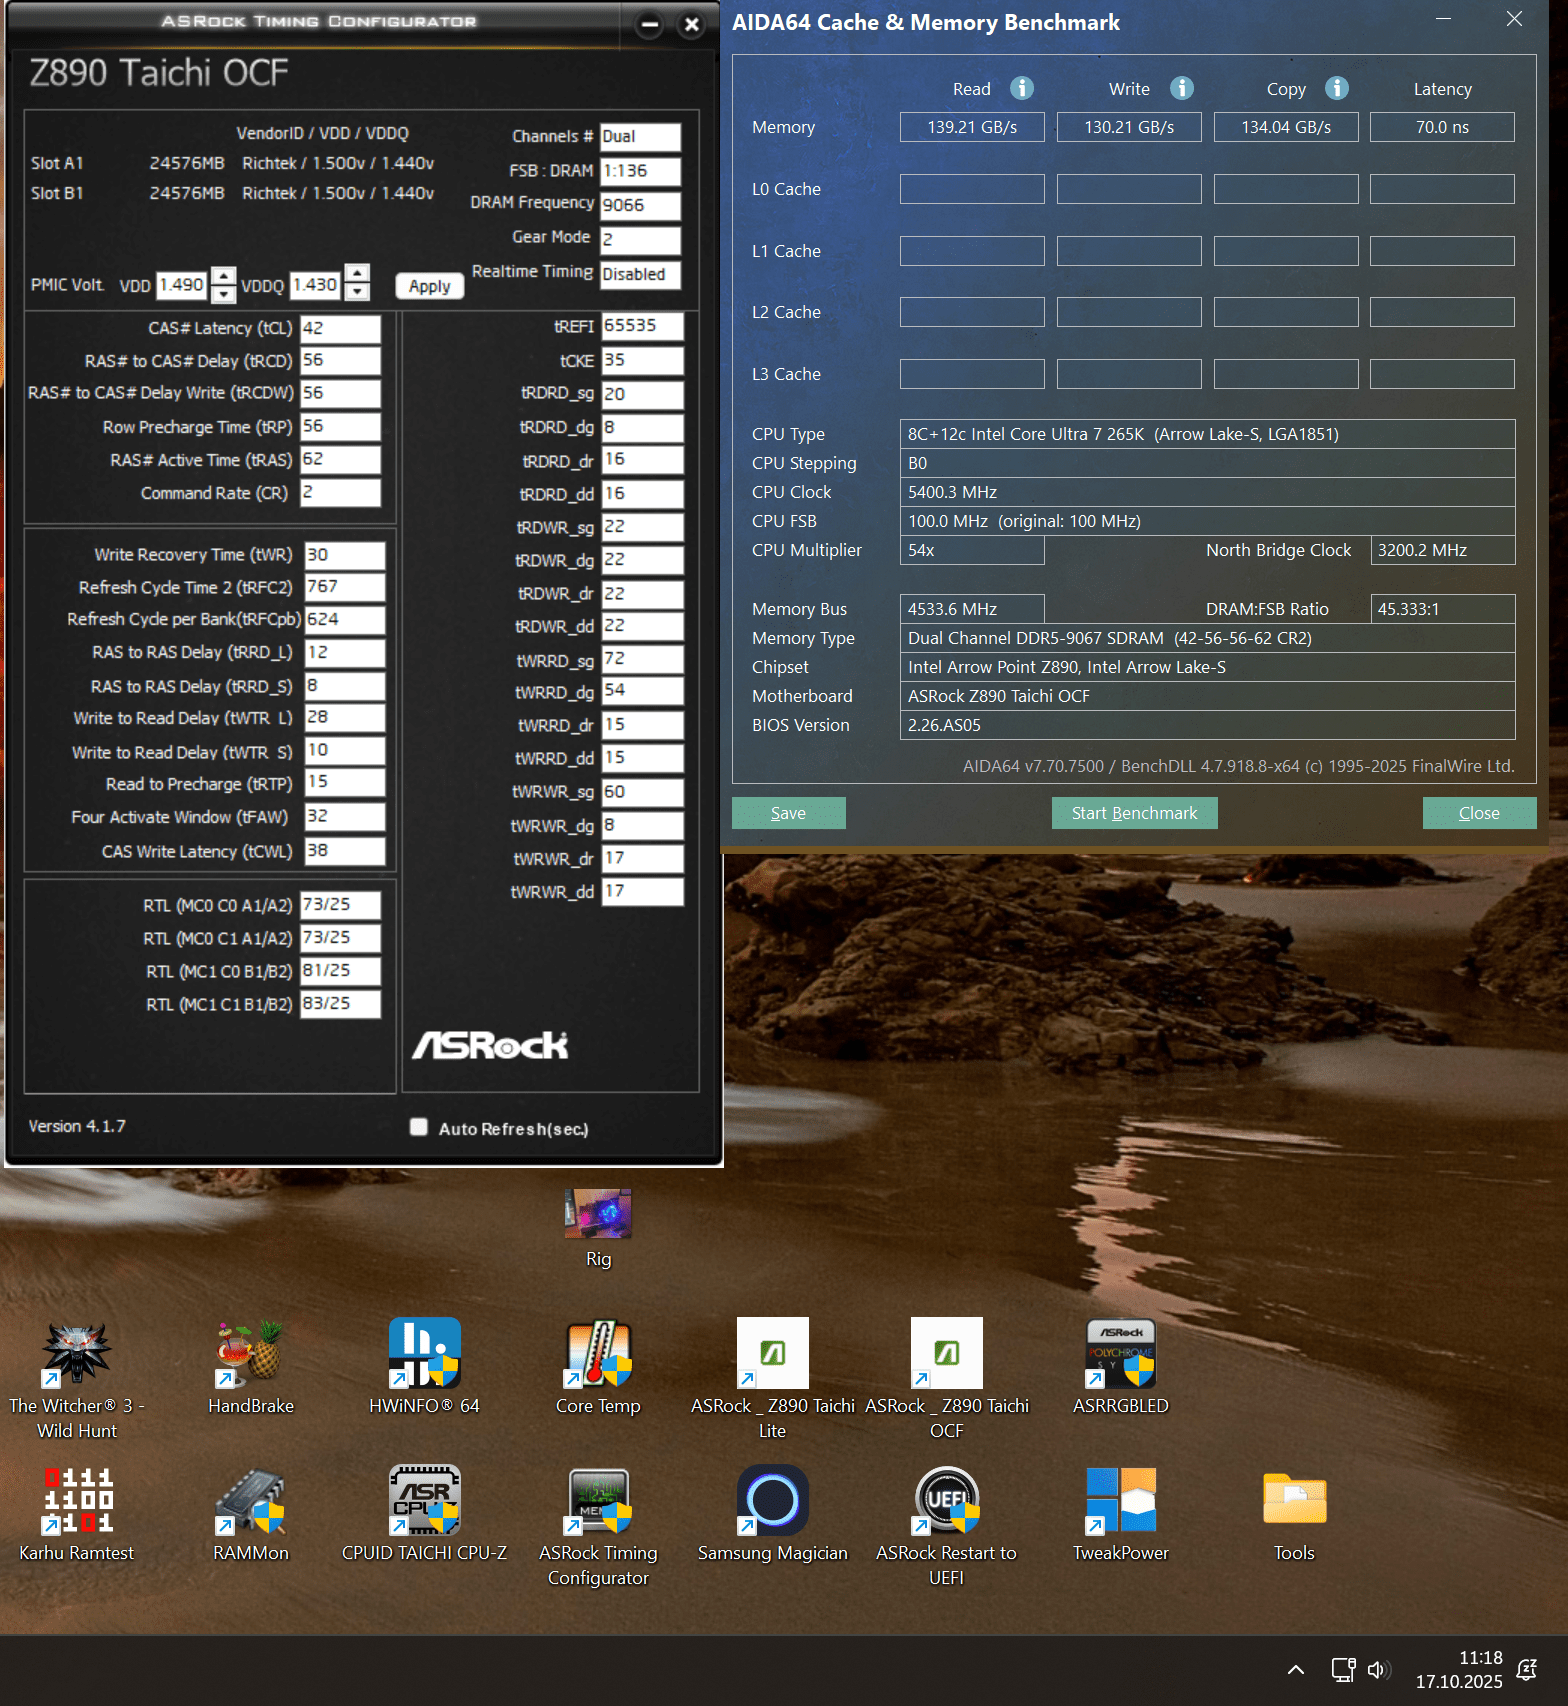Launch Core Temp from desktop
The width and height of the screenshot is (1568, 1706).
point(598,1368)
